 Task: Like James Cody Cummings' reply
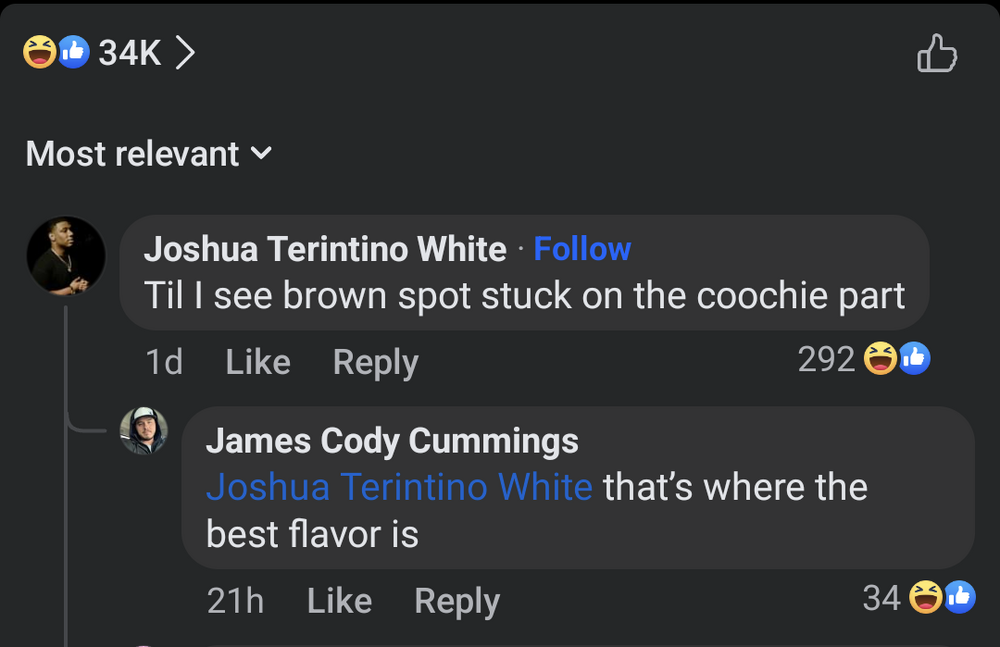coord(338,601)
